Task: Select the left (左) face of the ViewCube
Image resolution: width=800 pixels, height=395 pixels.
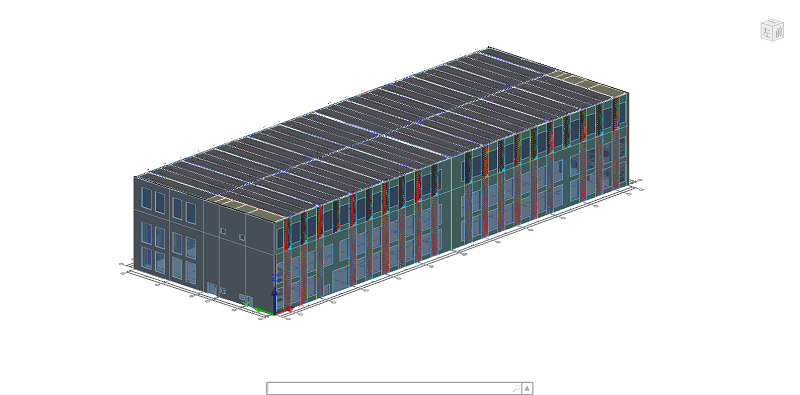Action: coord(766,33)
